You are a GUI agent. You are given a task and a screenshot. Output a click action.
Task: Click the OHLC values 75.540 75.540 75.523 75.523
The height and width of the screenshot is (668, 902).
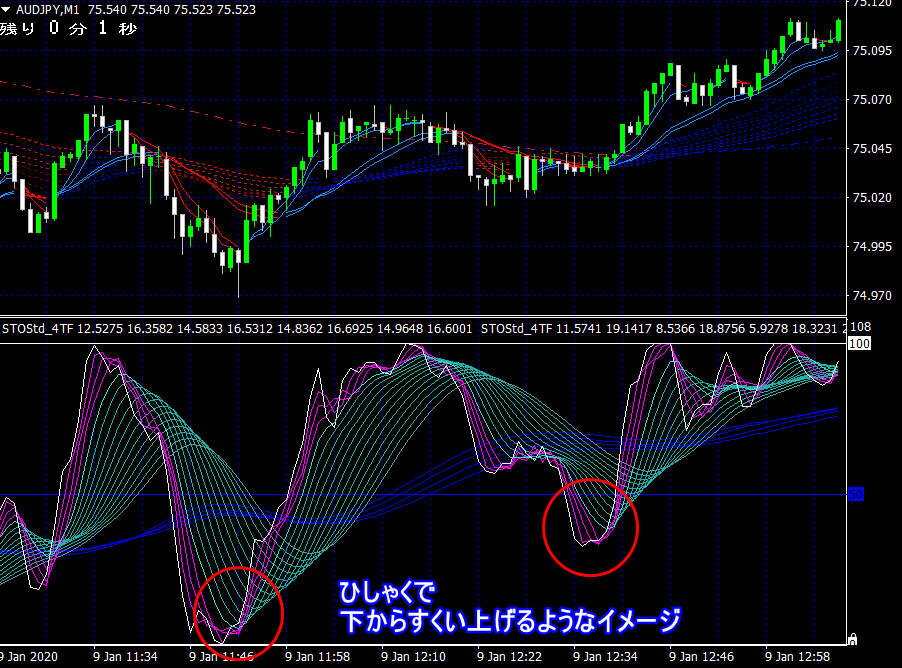click(171, 10)
